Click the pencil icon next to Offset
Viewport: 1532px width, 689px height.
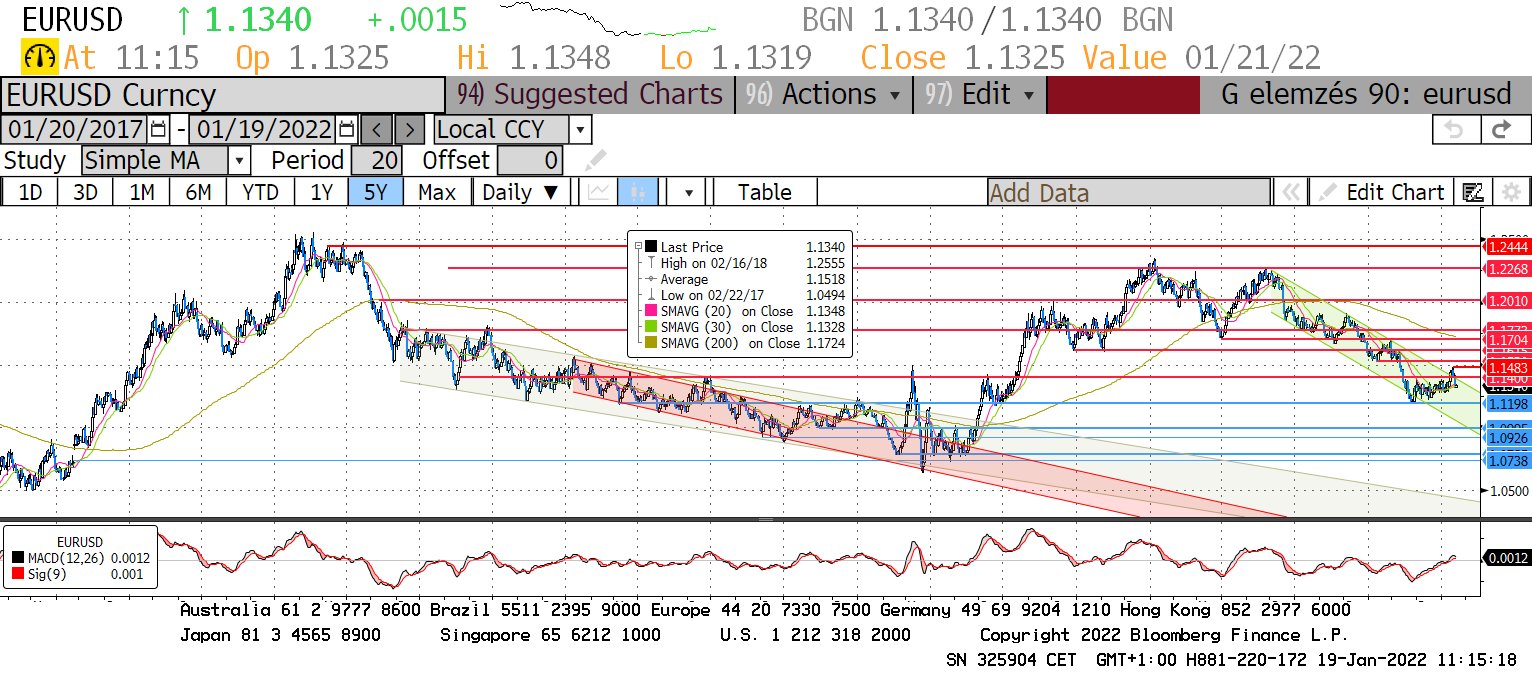(596, 160)
